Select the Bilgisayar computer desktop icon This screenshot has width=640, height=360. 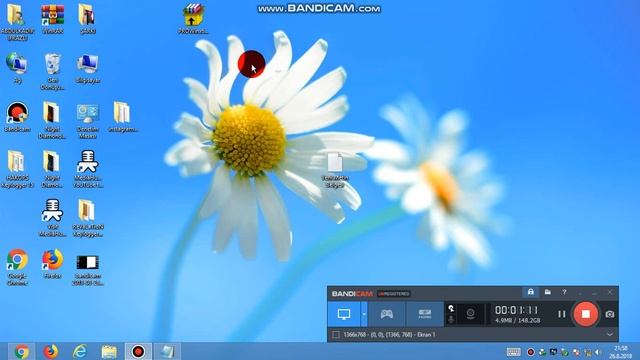click(x=88, y=68)
